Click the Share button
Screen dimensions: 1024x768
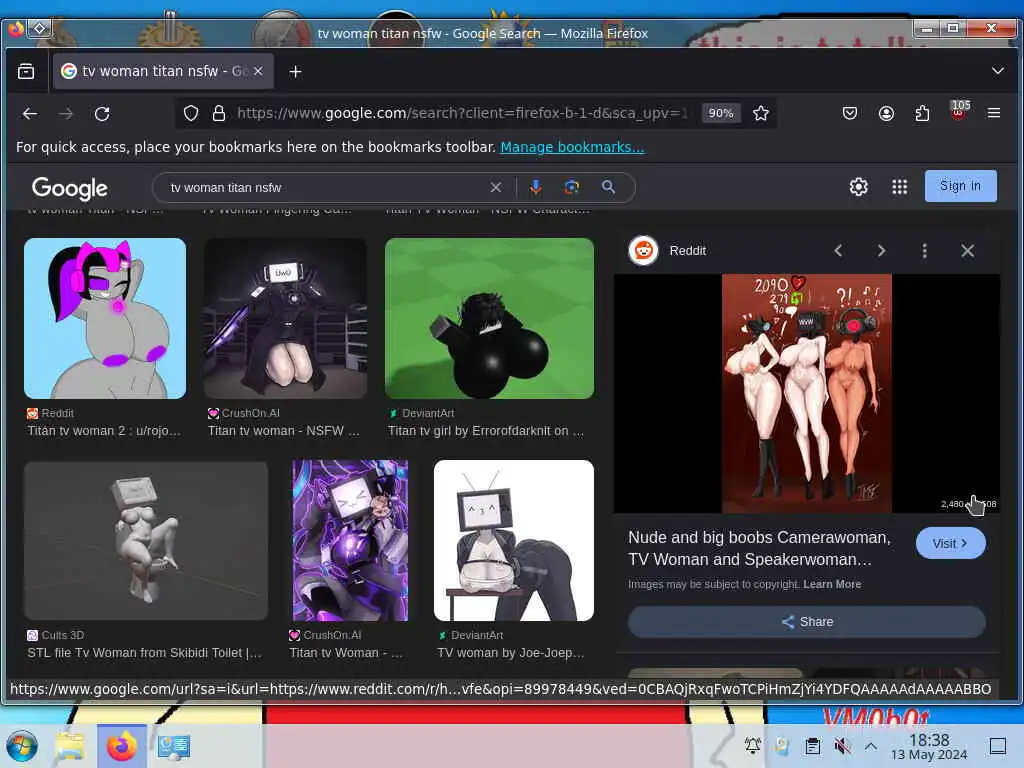(x=807, y=622)
